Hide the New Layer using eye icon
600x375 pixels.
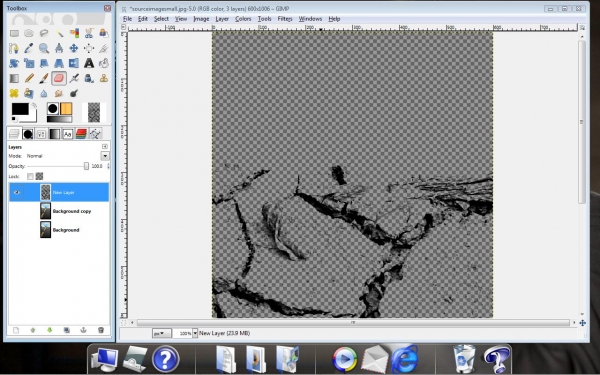coord(16,192)
